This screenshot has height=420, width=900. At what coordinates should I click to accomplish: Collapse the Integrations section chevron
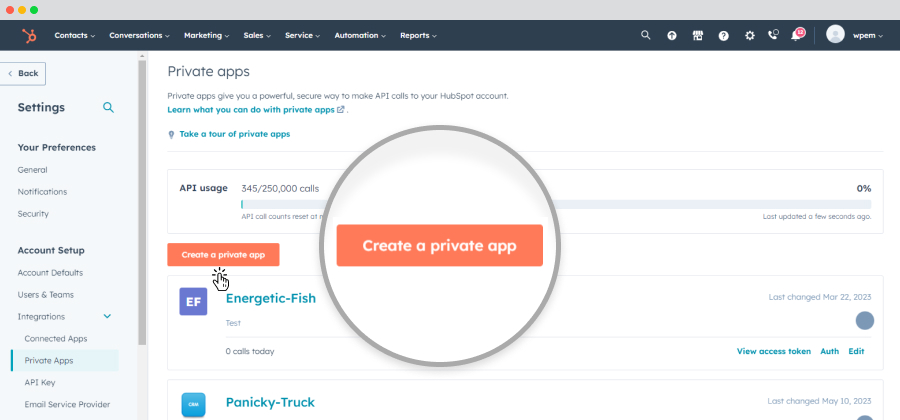[x=107, y=317]
